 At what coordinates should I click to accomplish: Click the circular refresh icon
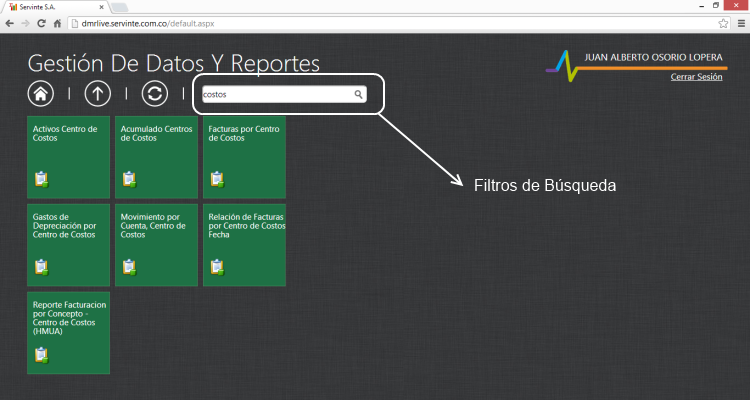point(155,94)
